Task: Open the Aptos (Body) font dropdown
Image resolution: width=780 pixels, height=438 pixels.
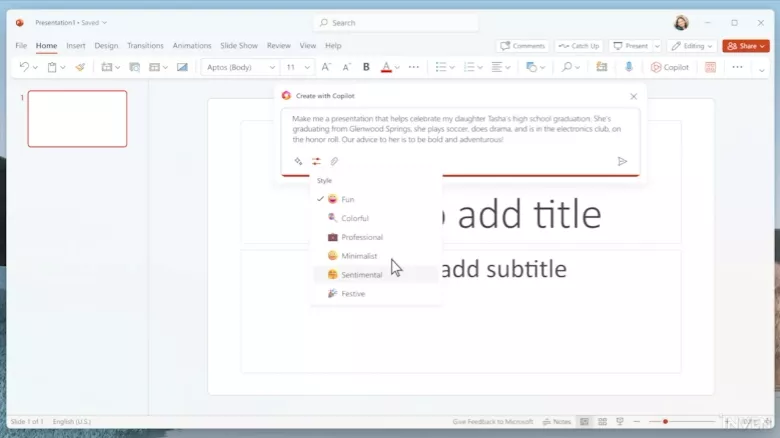Action: 240,67
